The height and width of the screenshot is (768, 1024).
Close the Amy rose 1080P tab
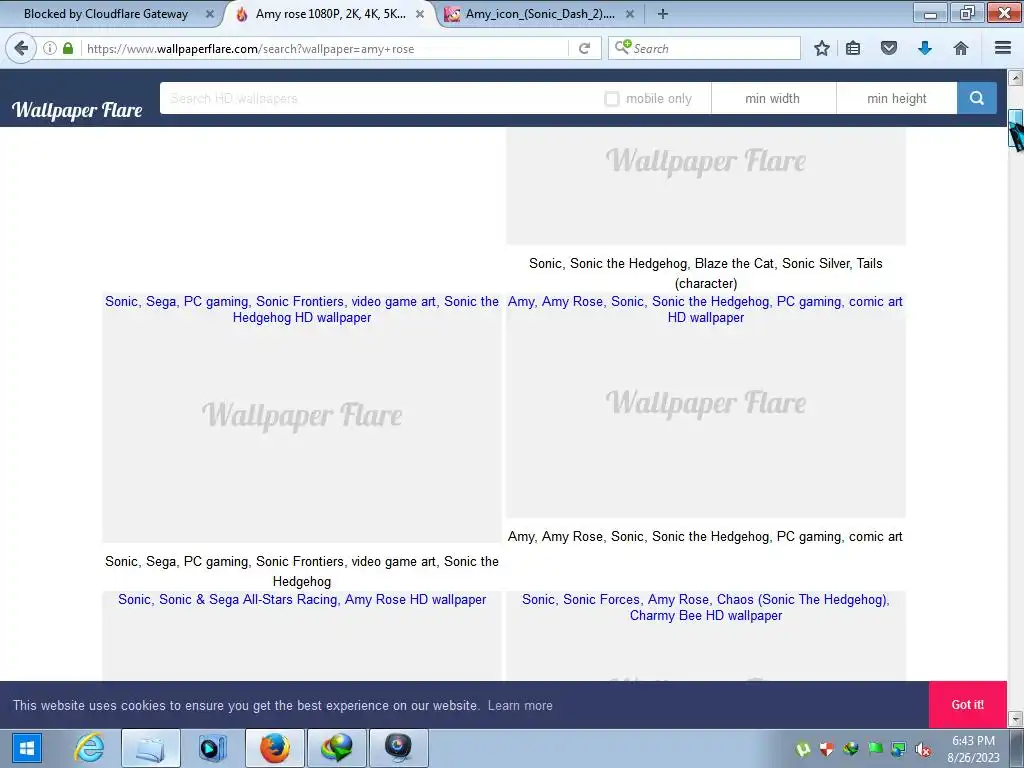point(420,14)
